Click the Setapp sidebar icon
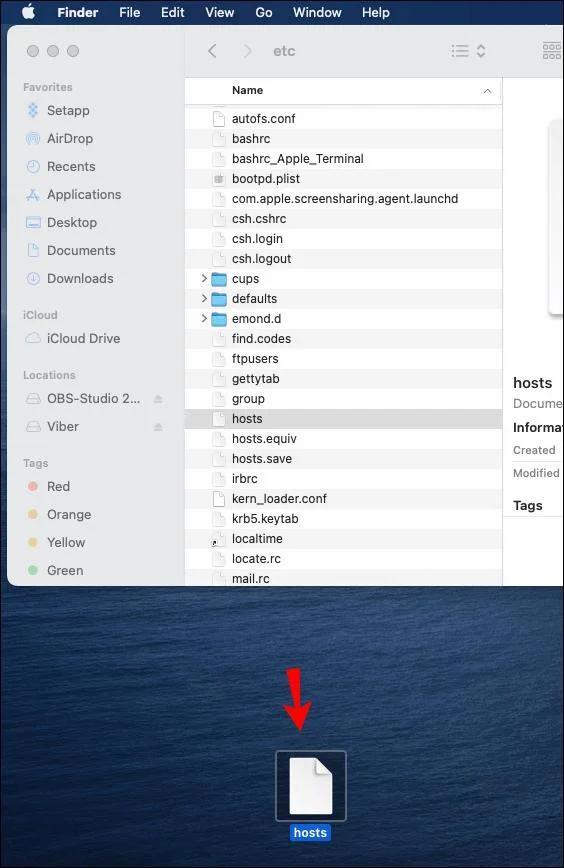564x868 pixels. pos(33,110)
